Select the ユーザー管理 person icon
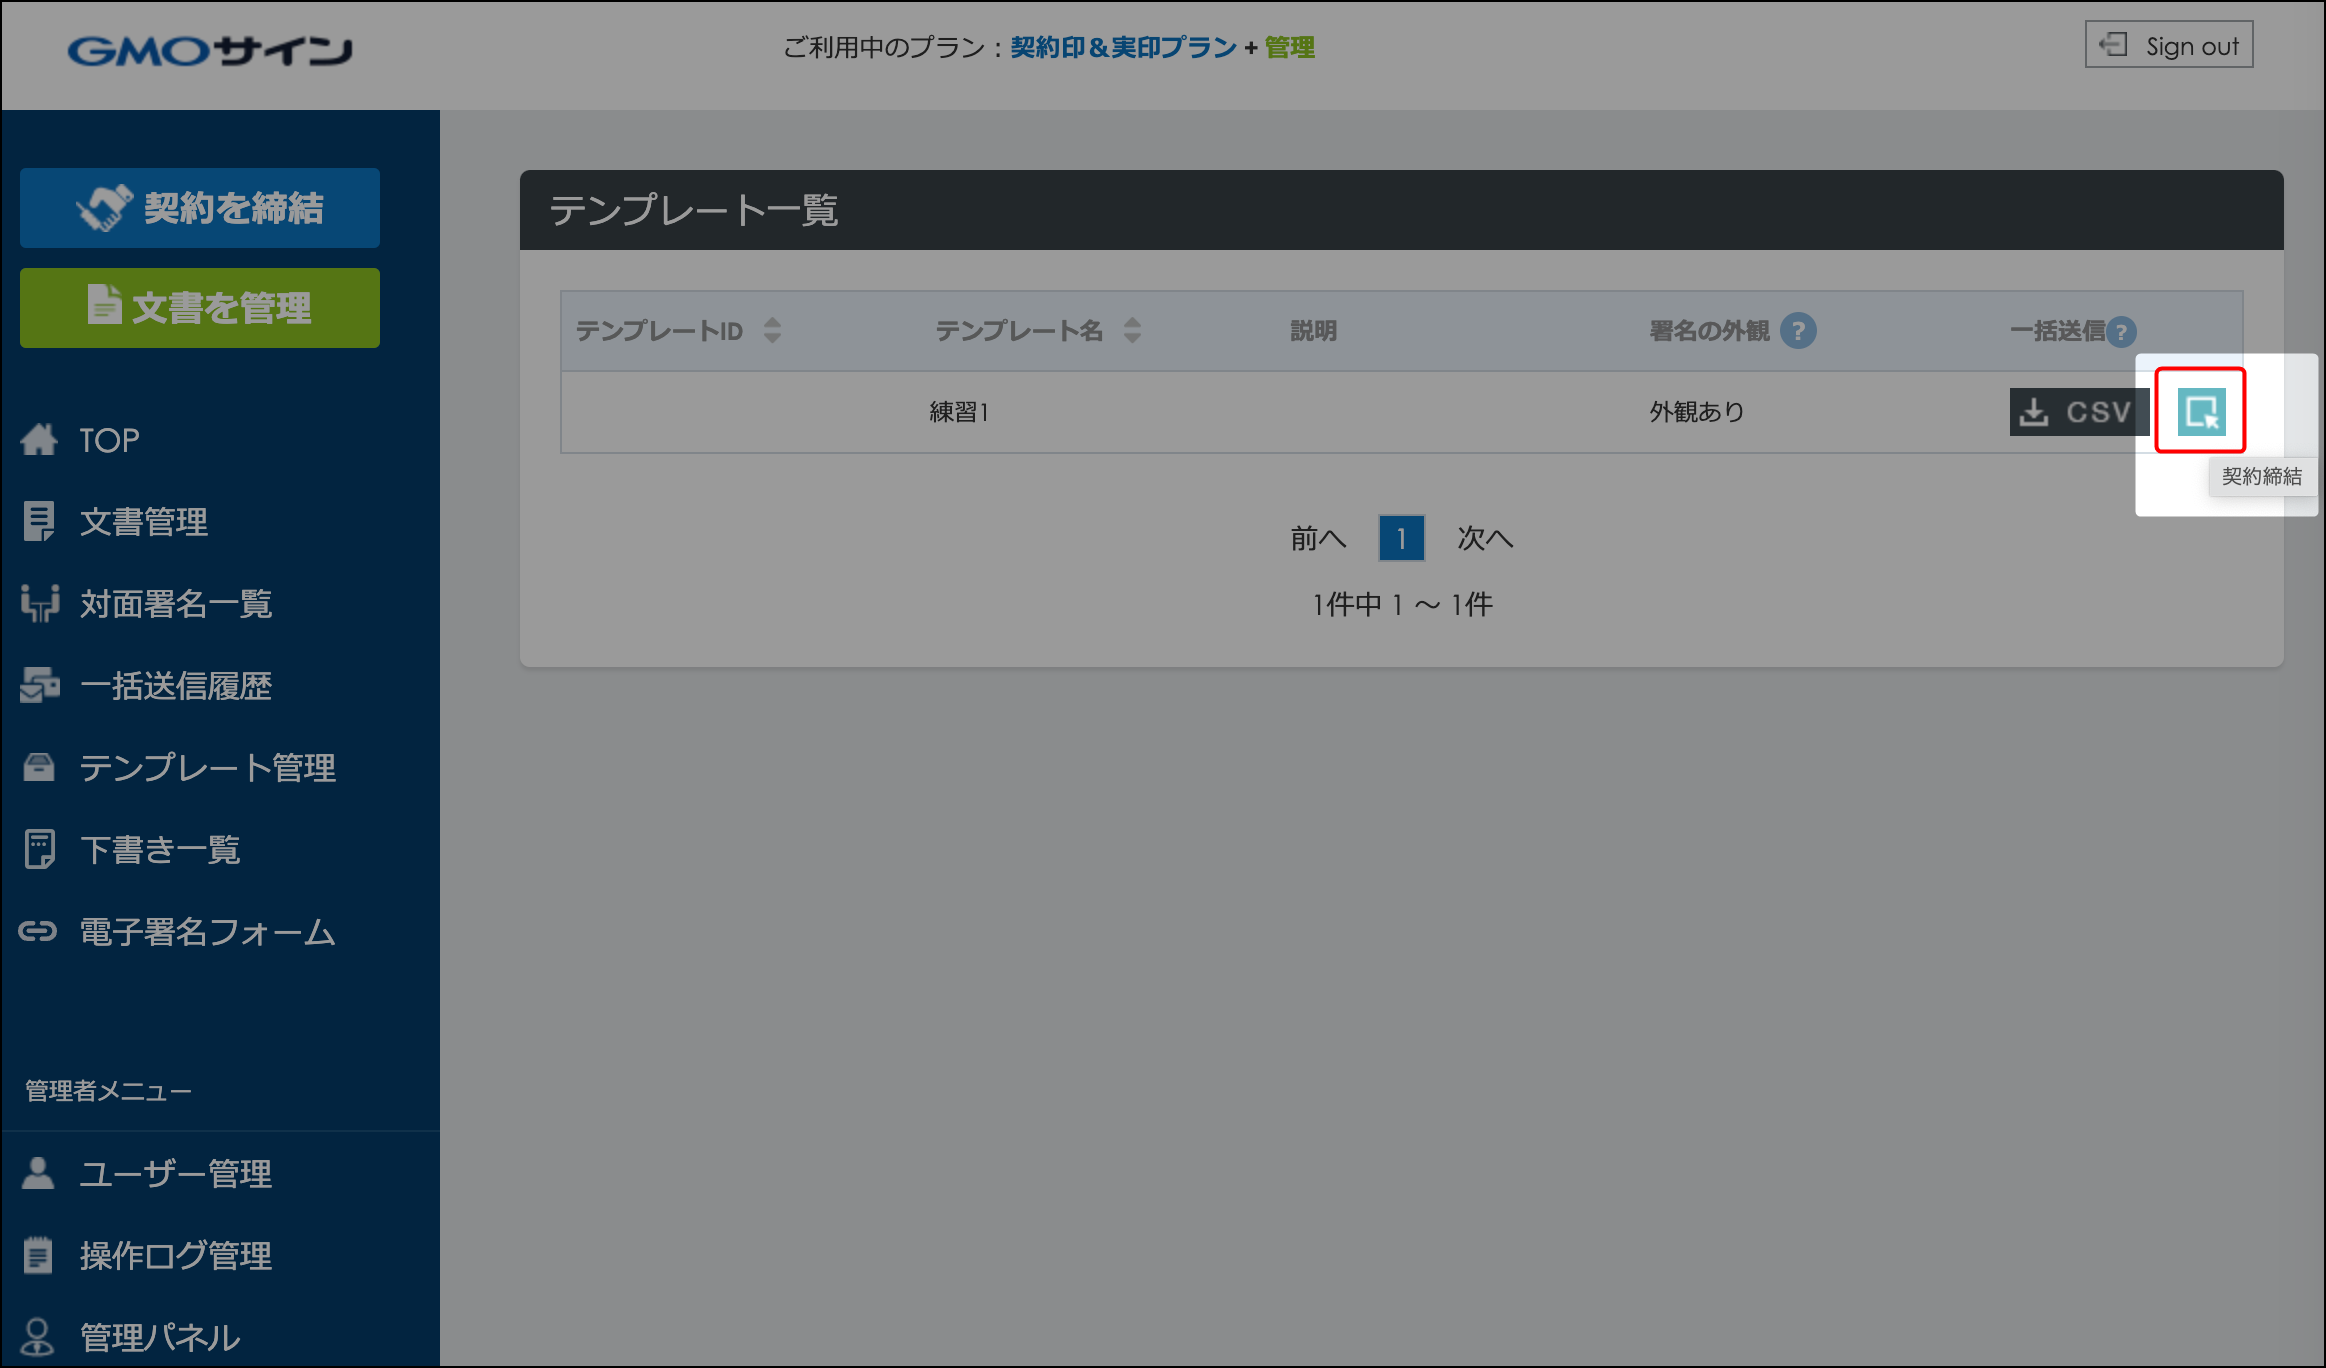This screenshot has width=2326, height=1368. coord(40,1173)
